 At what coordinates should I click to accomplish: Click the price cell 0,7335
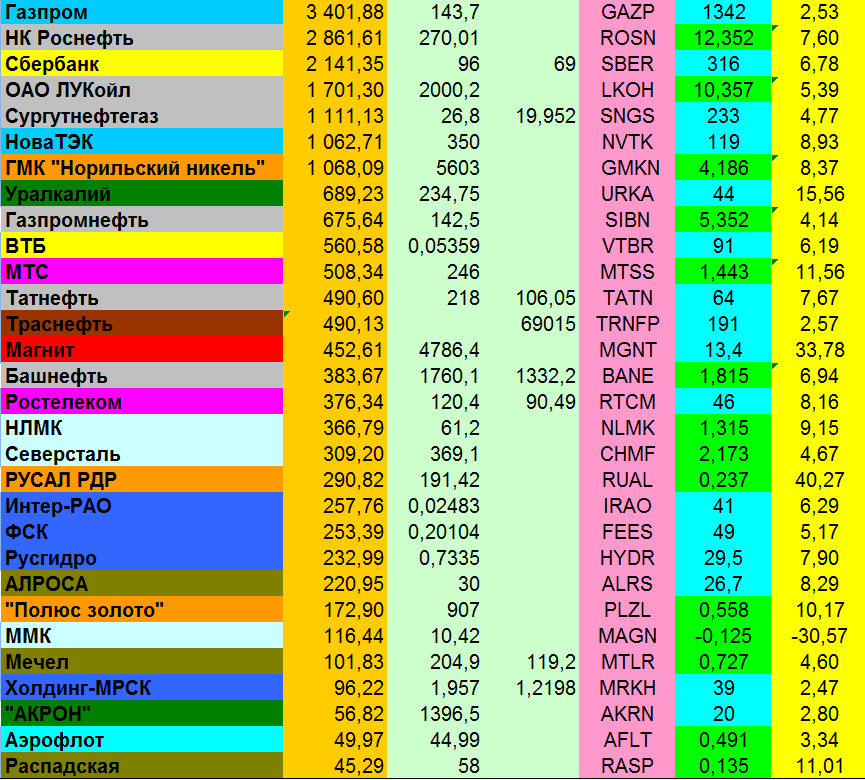[x=435, y=558]
